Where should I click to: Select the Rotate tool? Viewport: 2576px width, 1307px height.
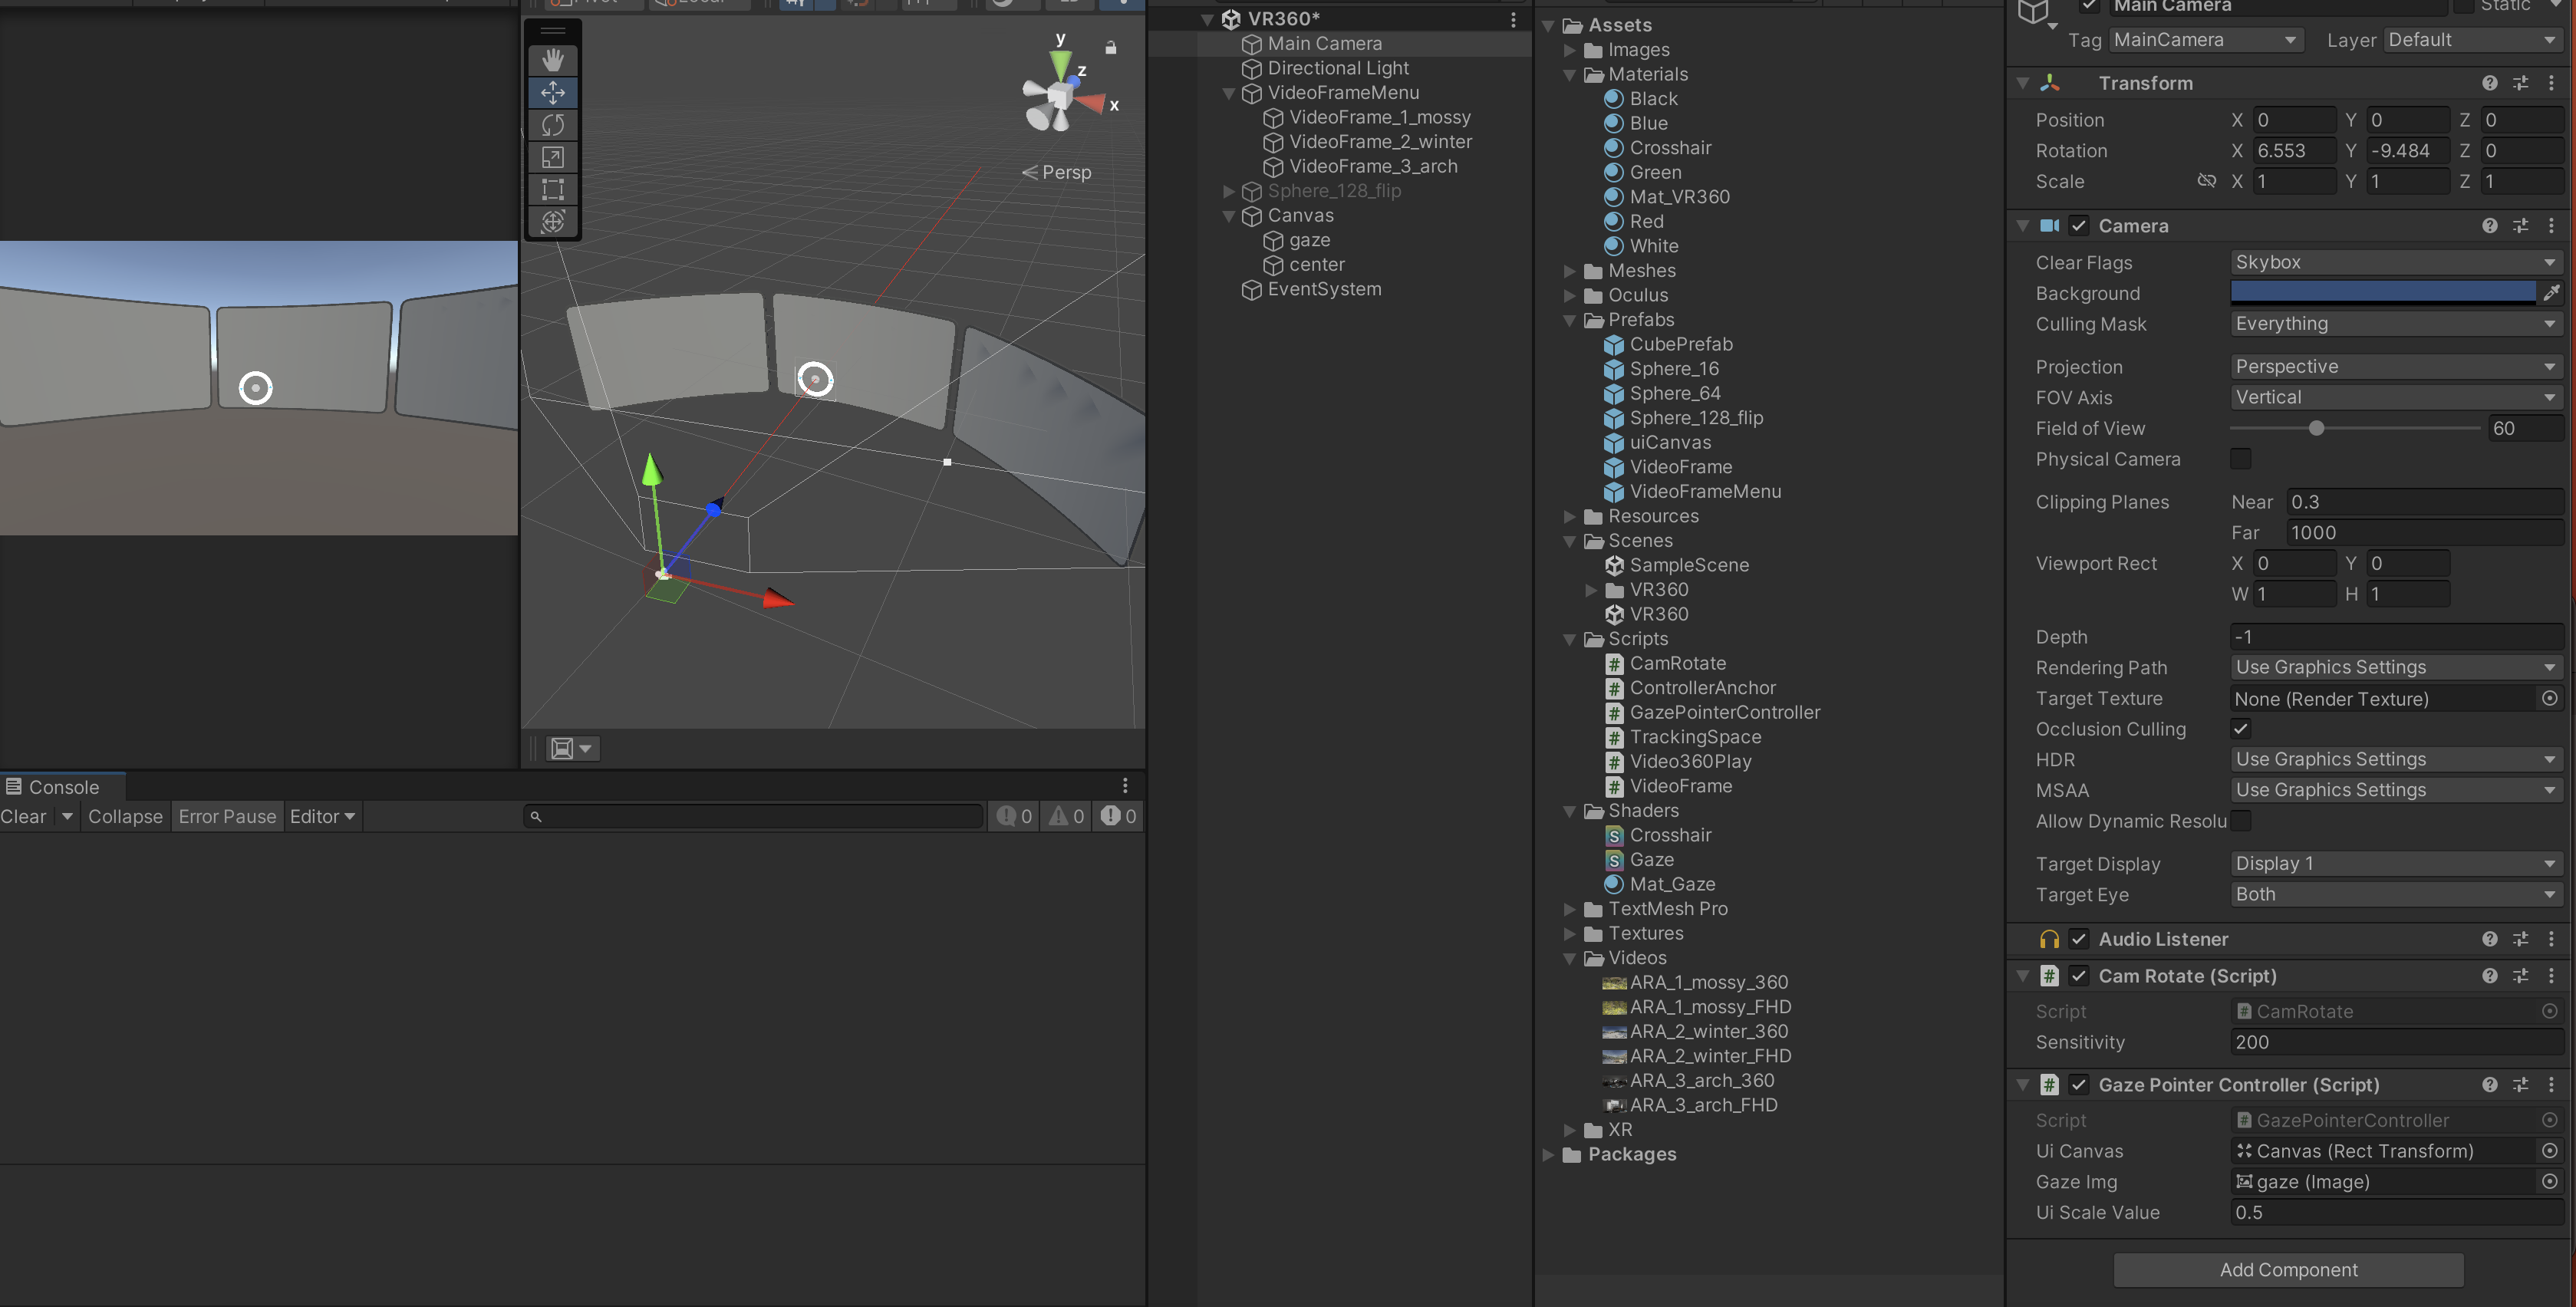coord(553,125)
